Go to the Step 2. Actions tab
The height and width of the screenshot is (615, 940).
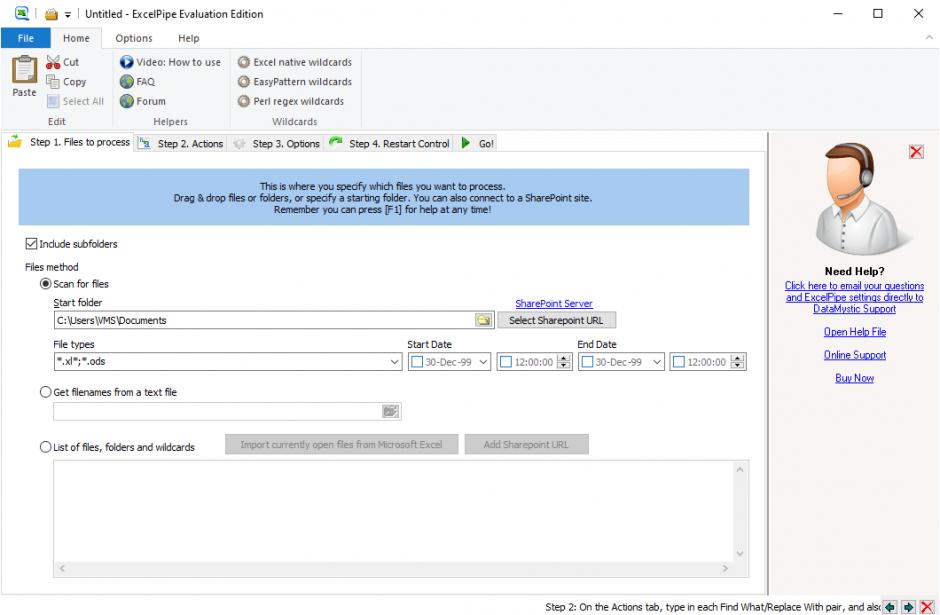click(181, 143)
